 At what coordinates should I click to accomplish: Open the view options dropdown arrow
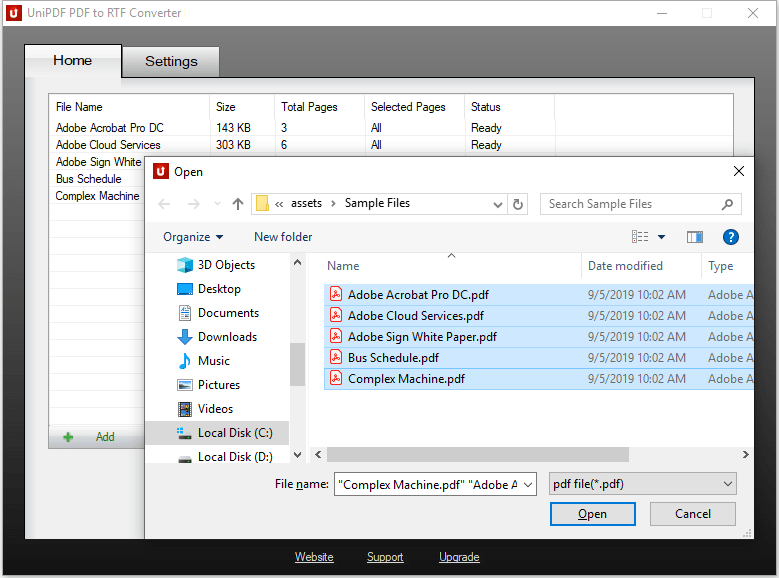point(661,237)
